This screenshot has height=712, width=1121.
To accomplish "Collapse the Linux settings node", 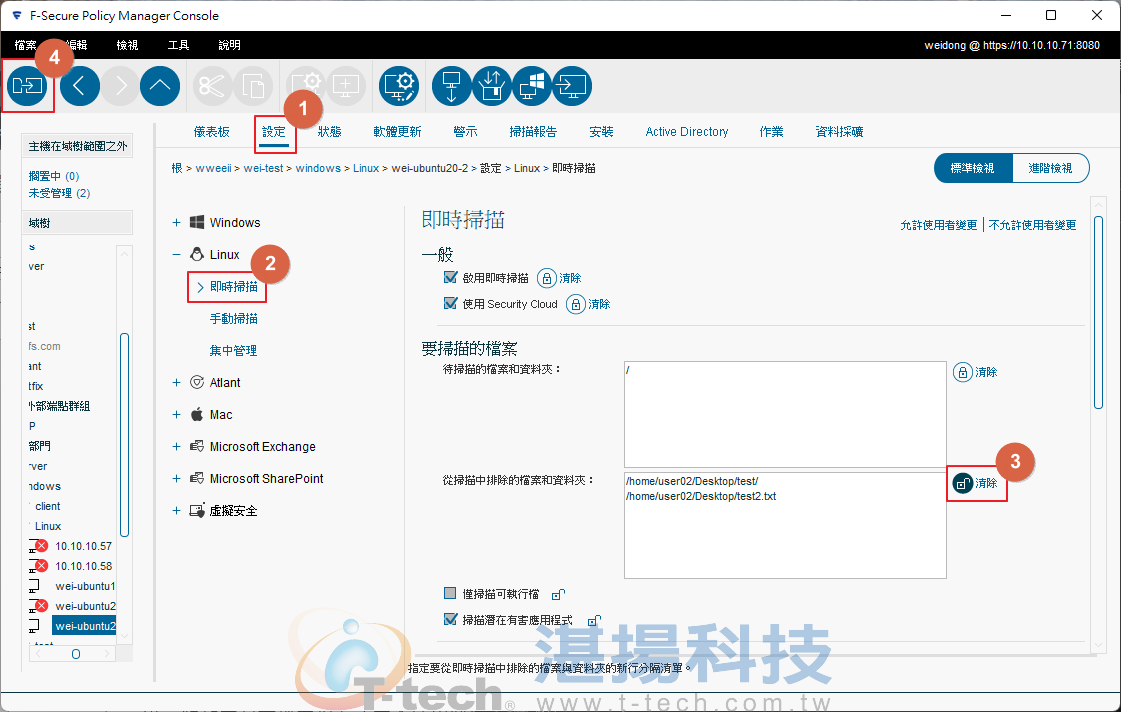I will coord(176,255).
